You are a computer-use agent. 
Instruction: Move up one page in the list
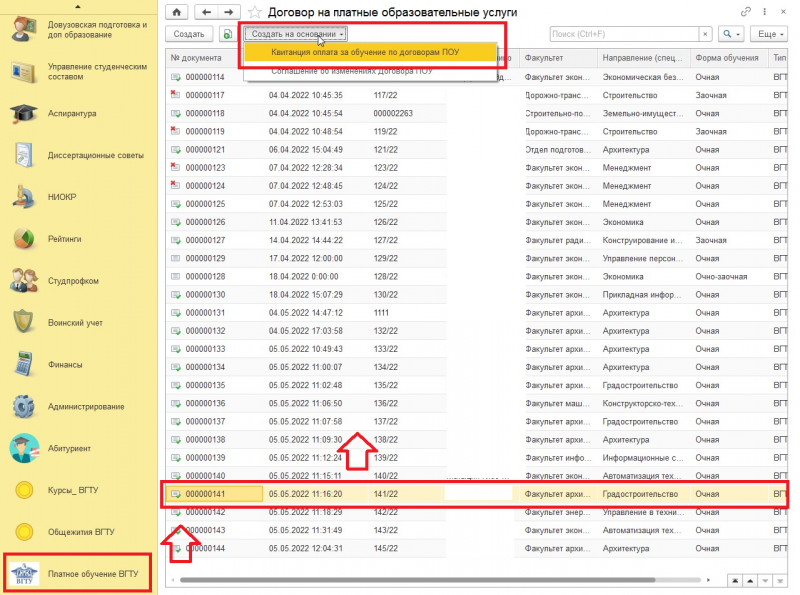point(750,581)
